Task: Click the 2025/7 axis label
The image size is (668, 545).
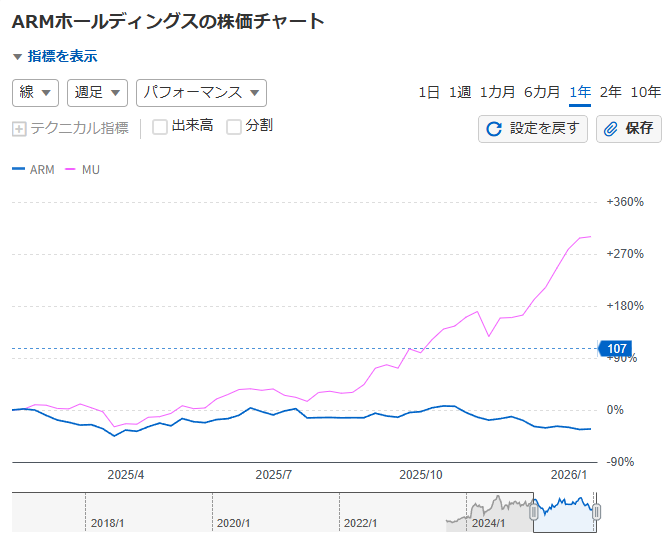Action: tap(274, 475)
